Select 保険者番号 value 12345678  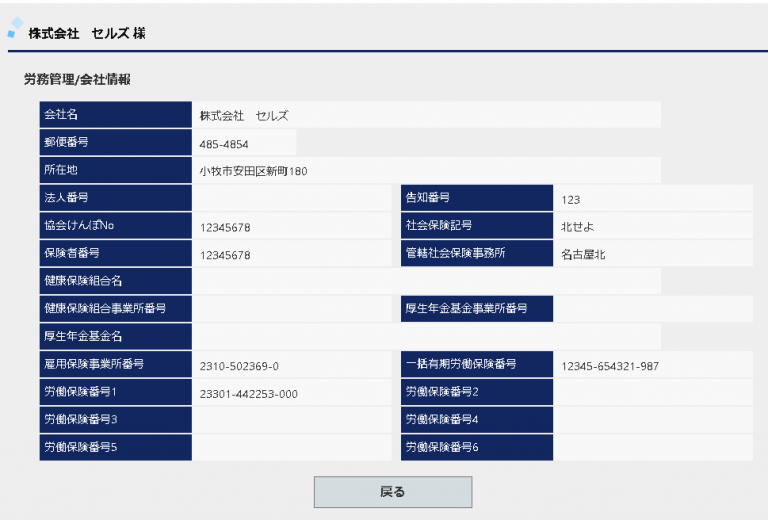(225, 256)
